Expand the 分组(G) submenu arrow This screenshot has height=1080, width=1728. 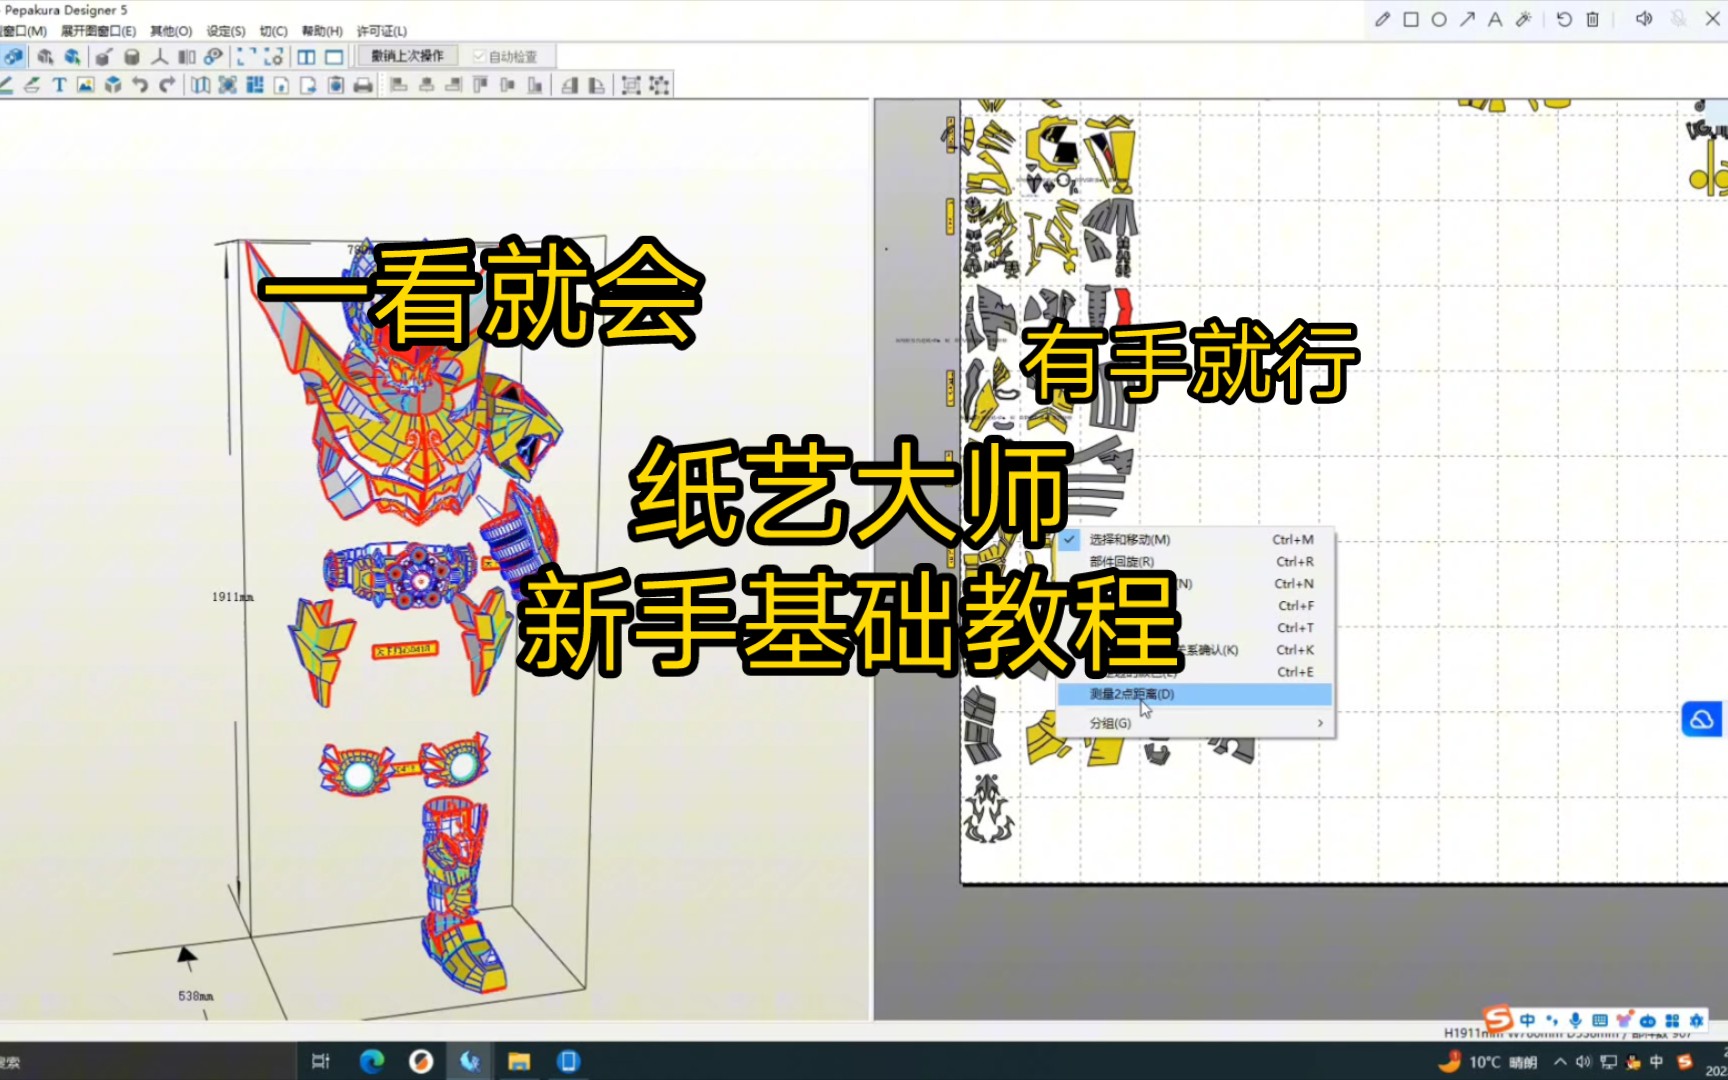coord(1320,723)
